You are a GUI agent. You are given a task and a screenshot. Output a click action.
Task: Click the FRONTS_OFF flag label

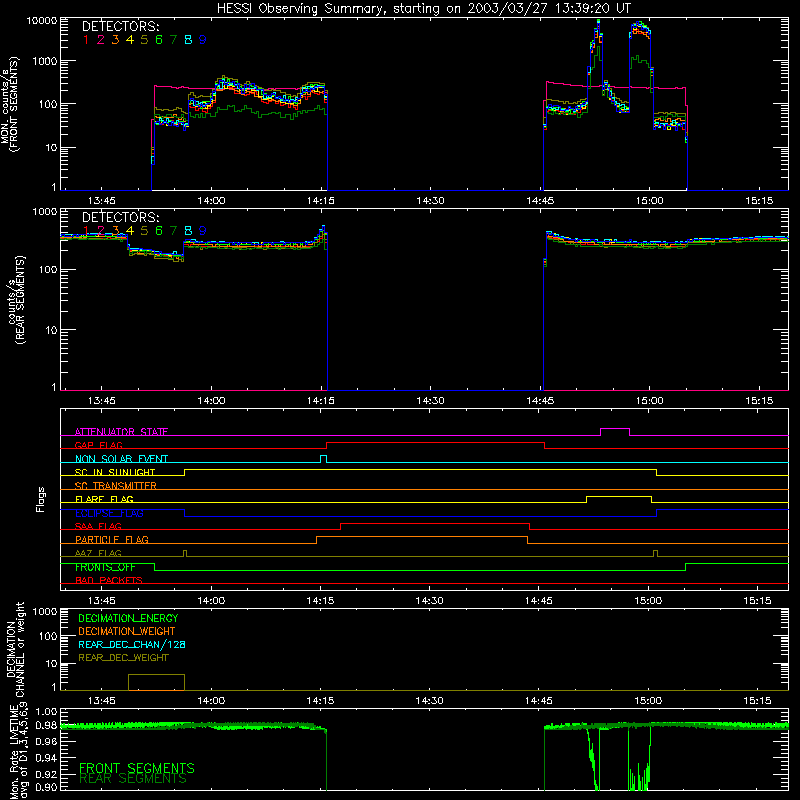(x=106, y=567)
